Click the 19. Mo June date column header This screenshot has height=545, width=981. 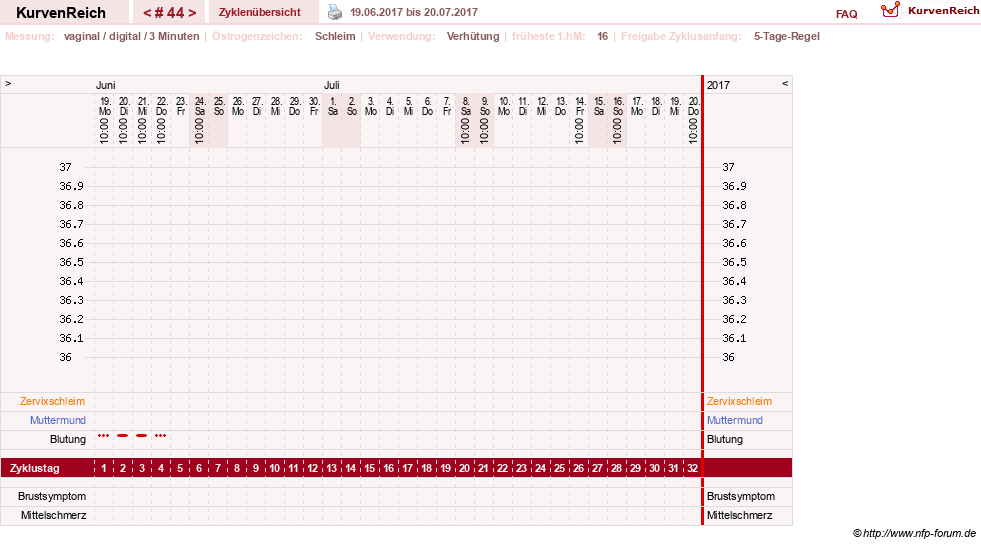(104, 120)
